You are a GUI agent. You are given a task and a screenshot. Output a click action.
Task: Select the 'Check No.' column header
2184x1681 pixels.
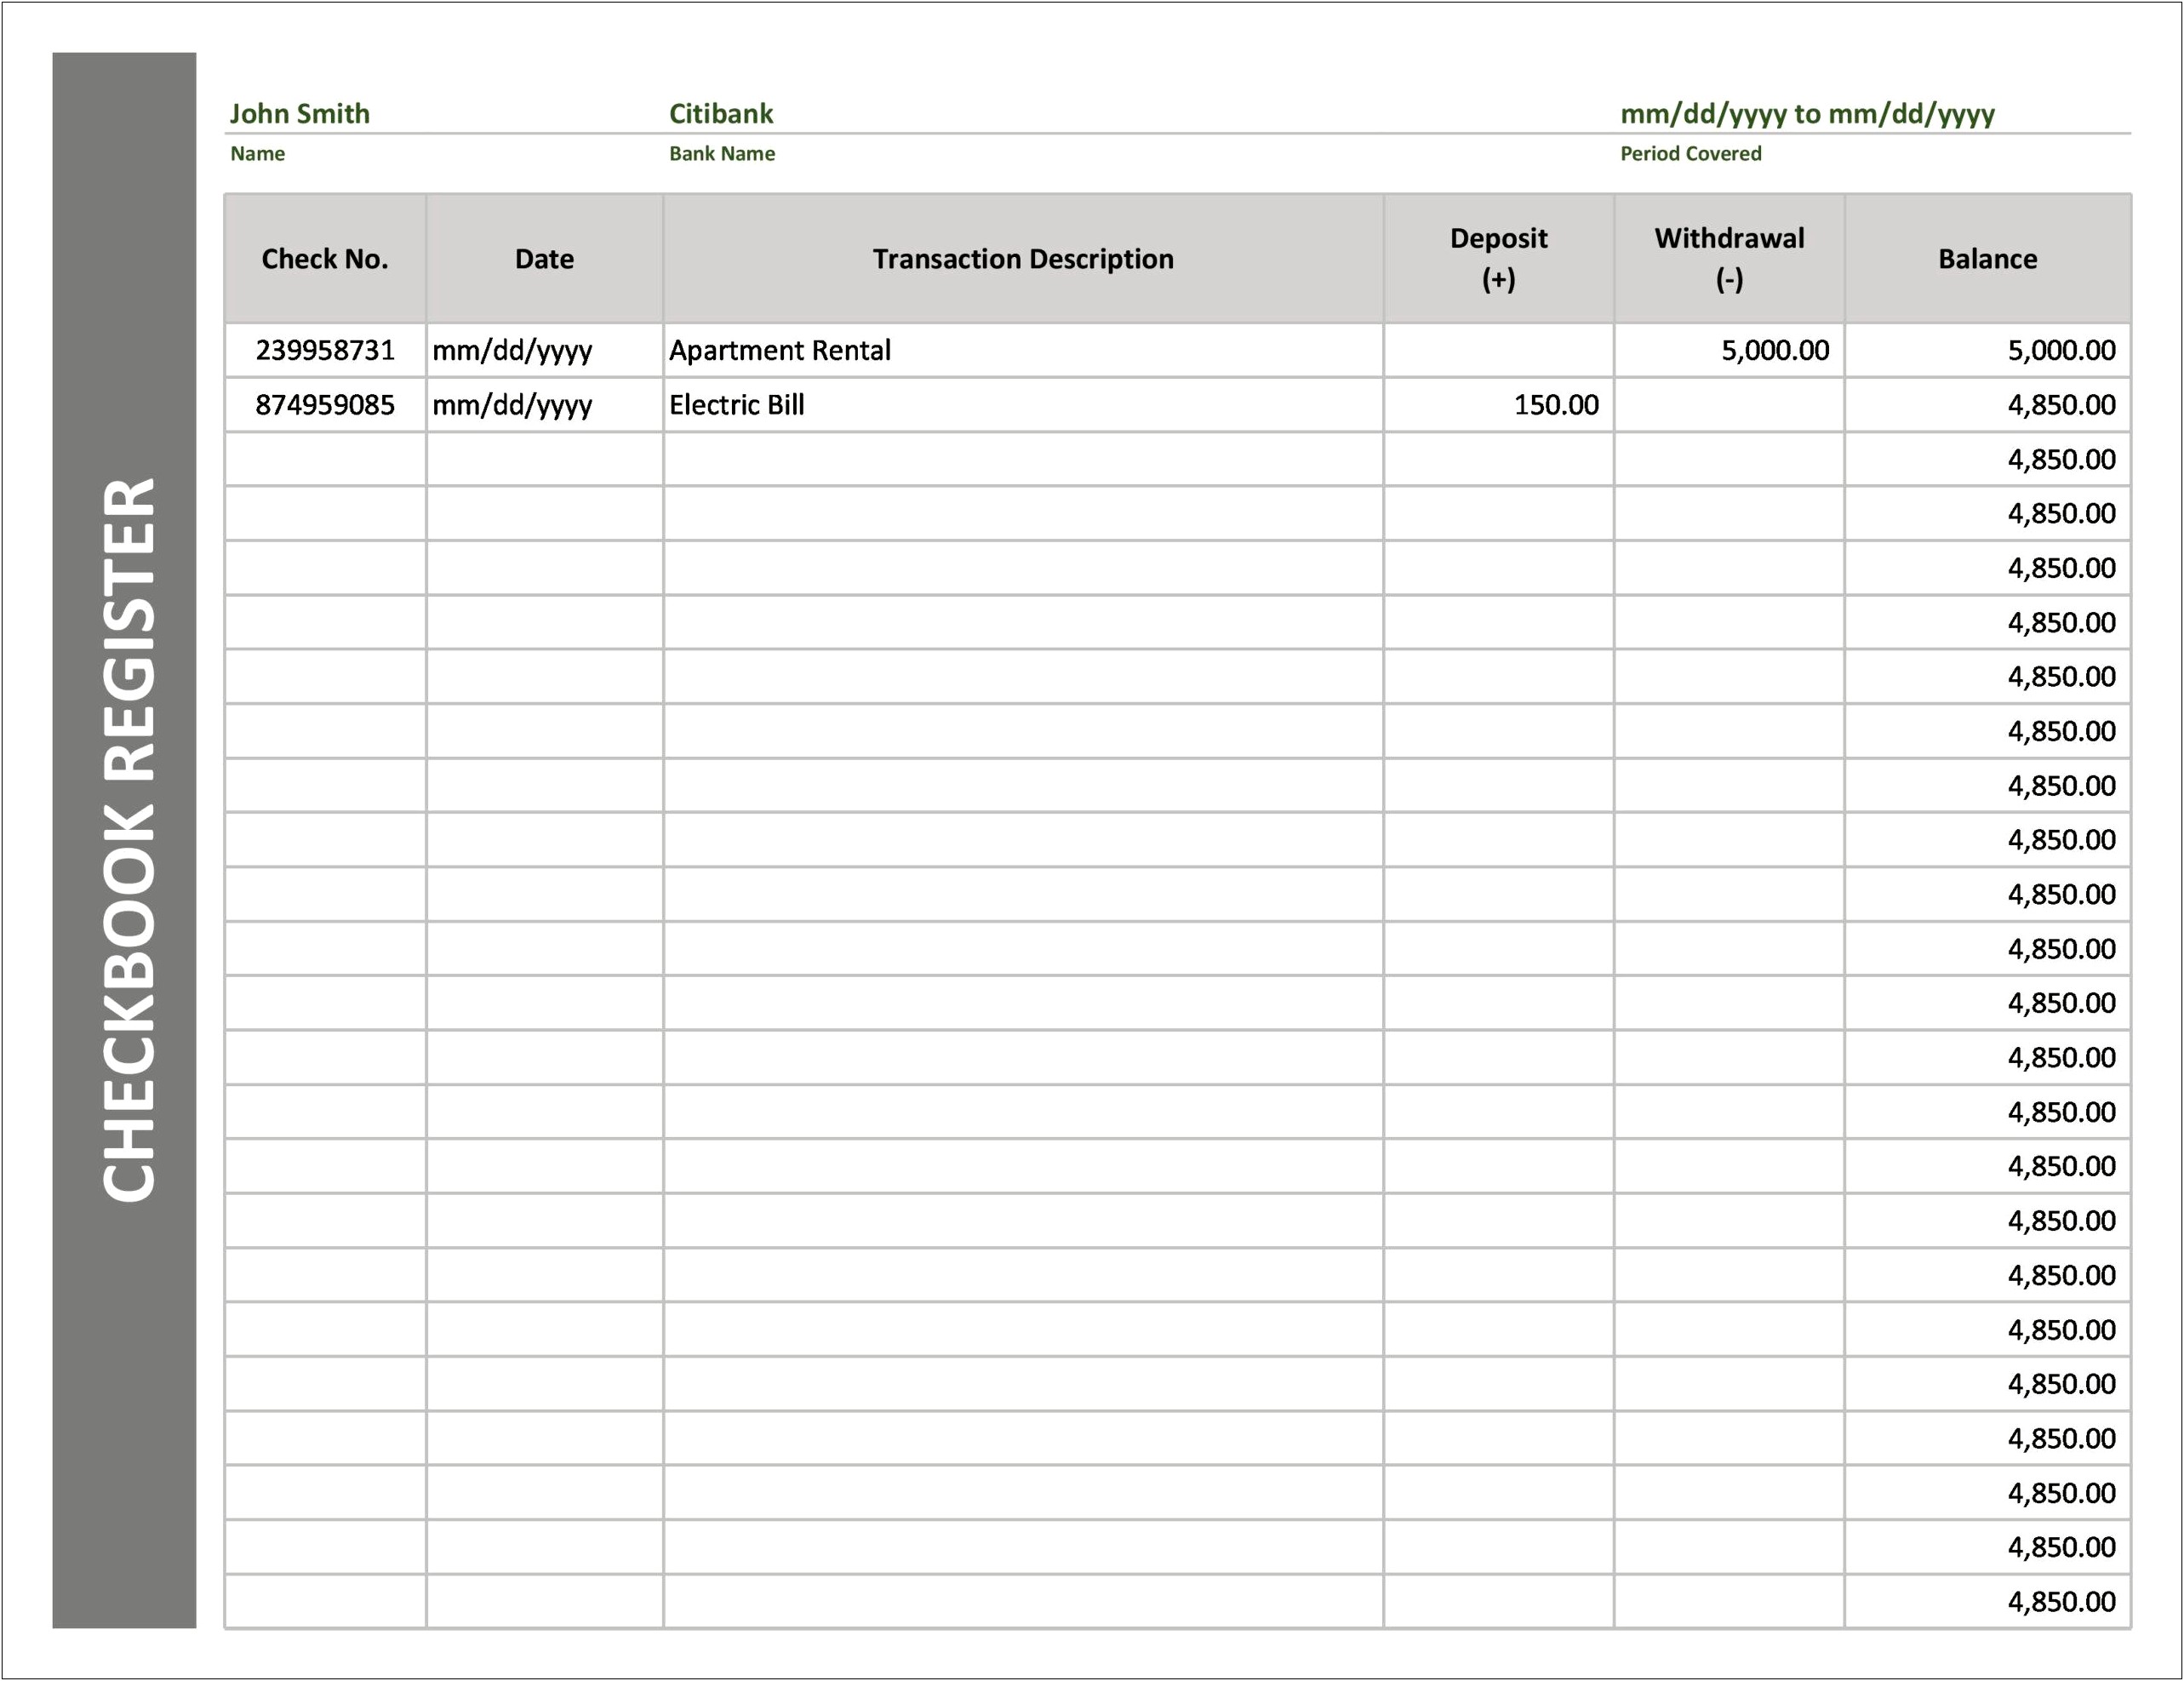point(325,259)
